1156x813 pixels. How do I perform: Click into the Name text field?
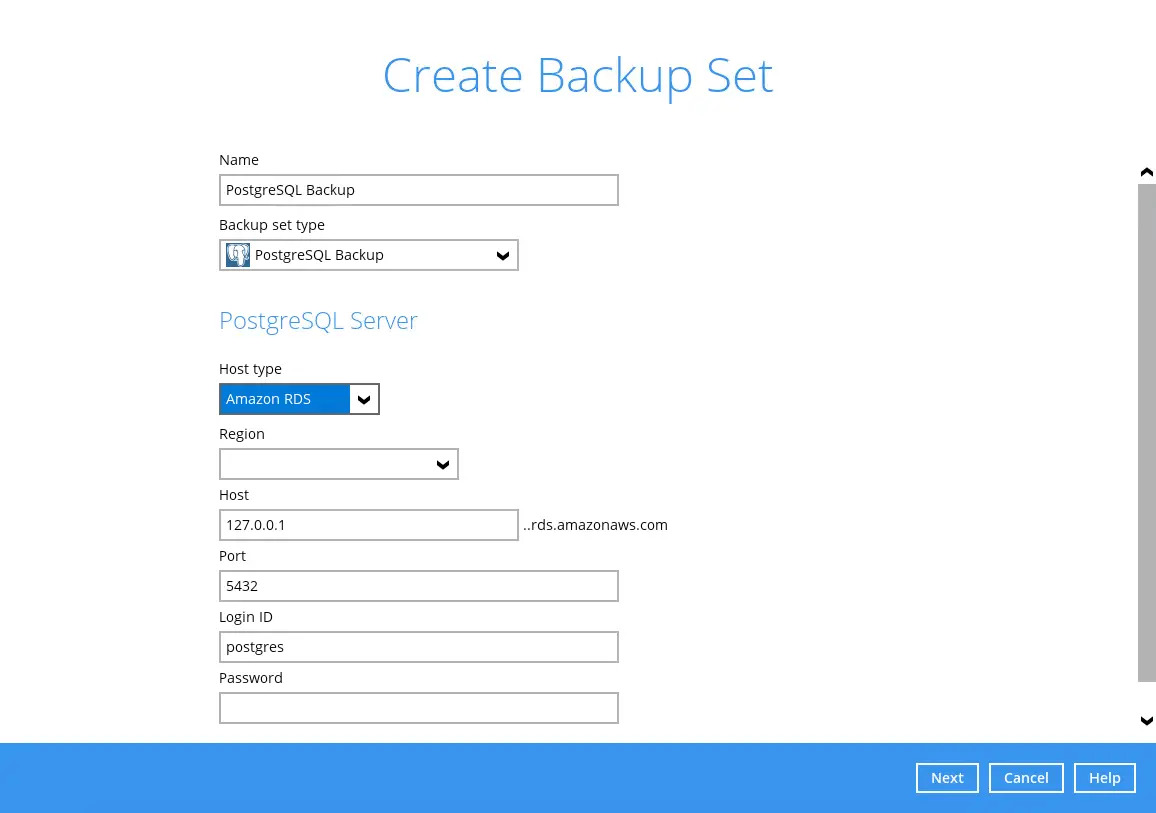point(418,190)
